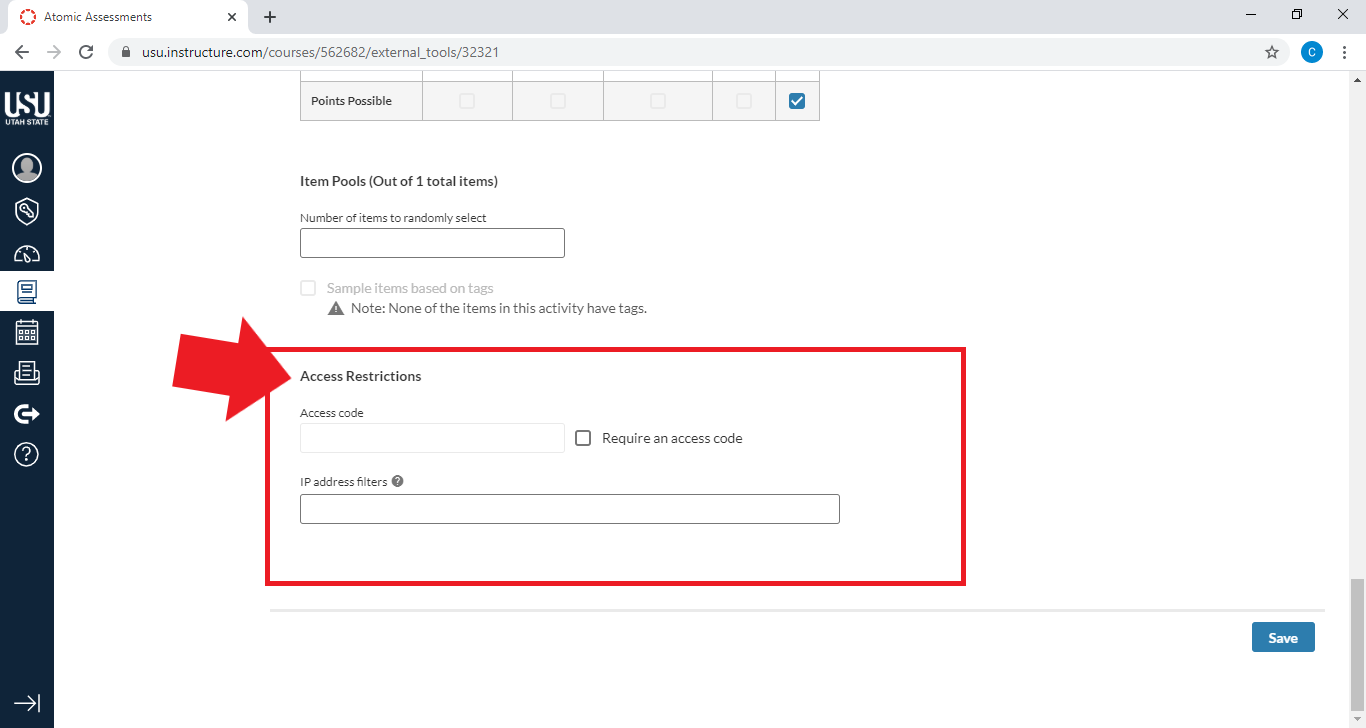Open Chrome's three-dot menu

tap(1344, 52)
